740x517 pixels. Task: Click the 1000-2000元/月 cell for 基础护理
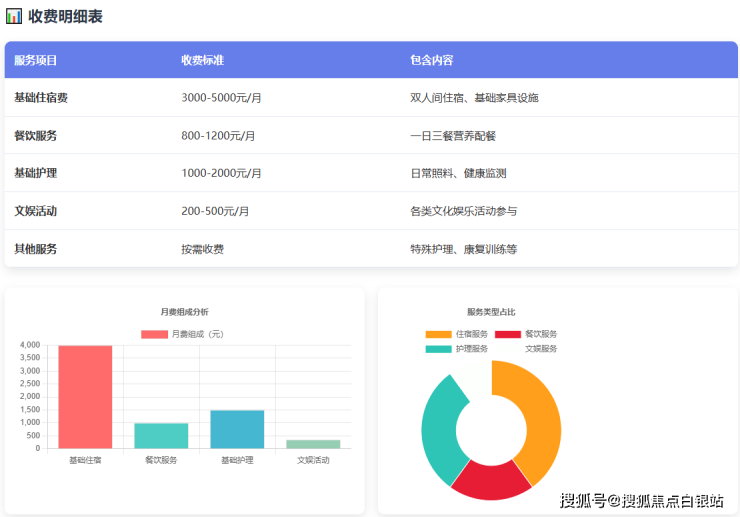[221, 173]
